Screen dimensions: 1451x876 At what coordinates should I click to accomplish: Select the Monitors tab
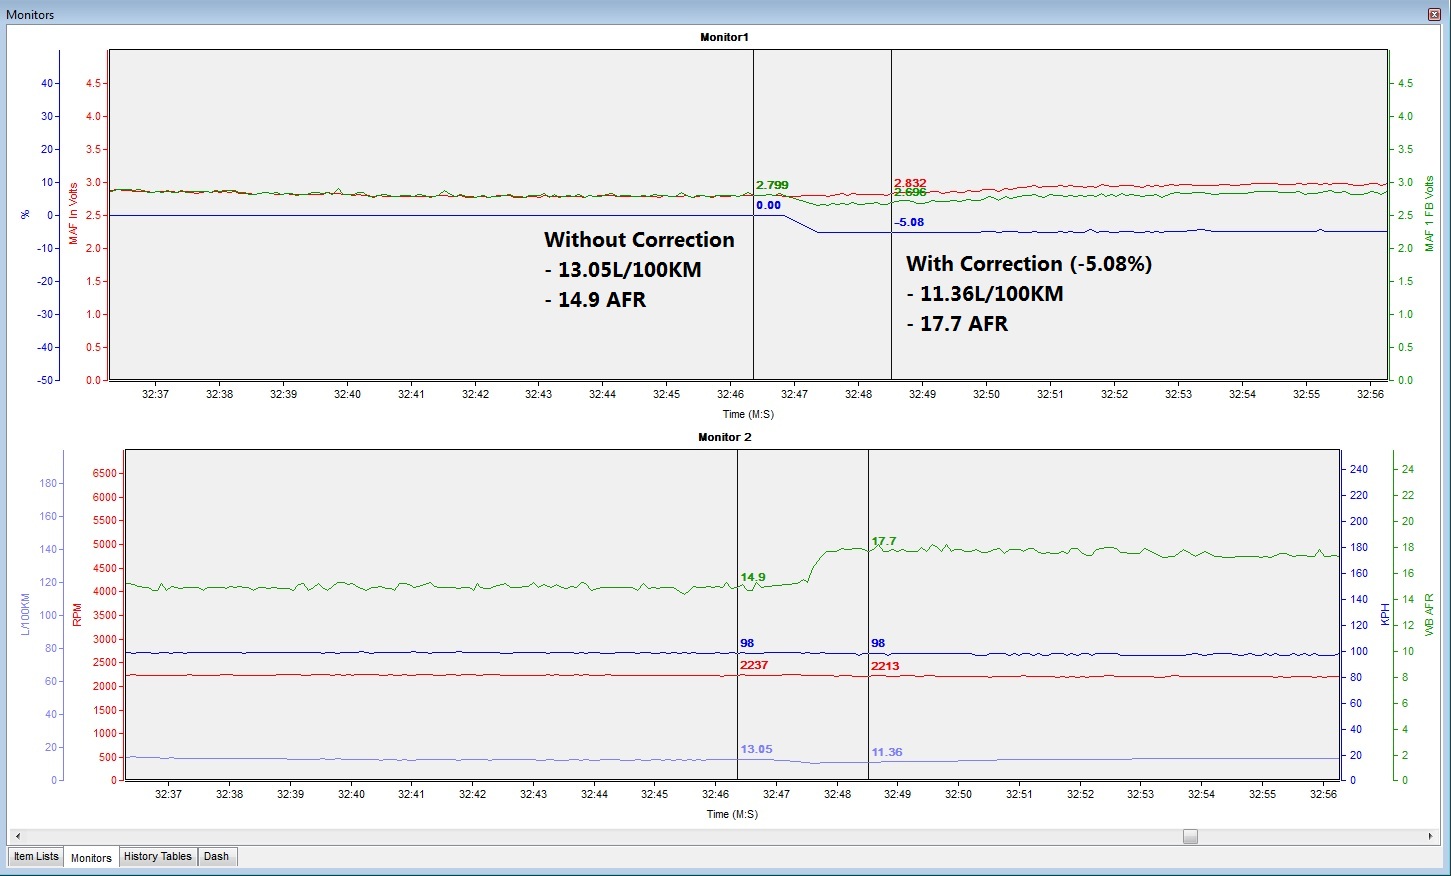(91, 858)
